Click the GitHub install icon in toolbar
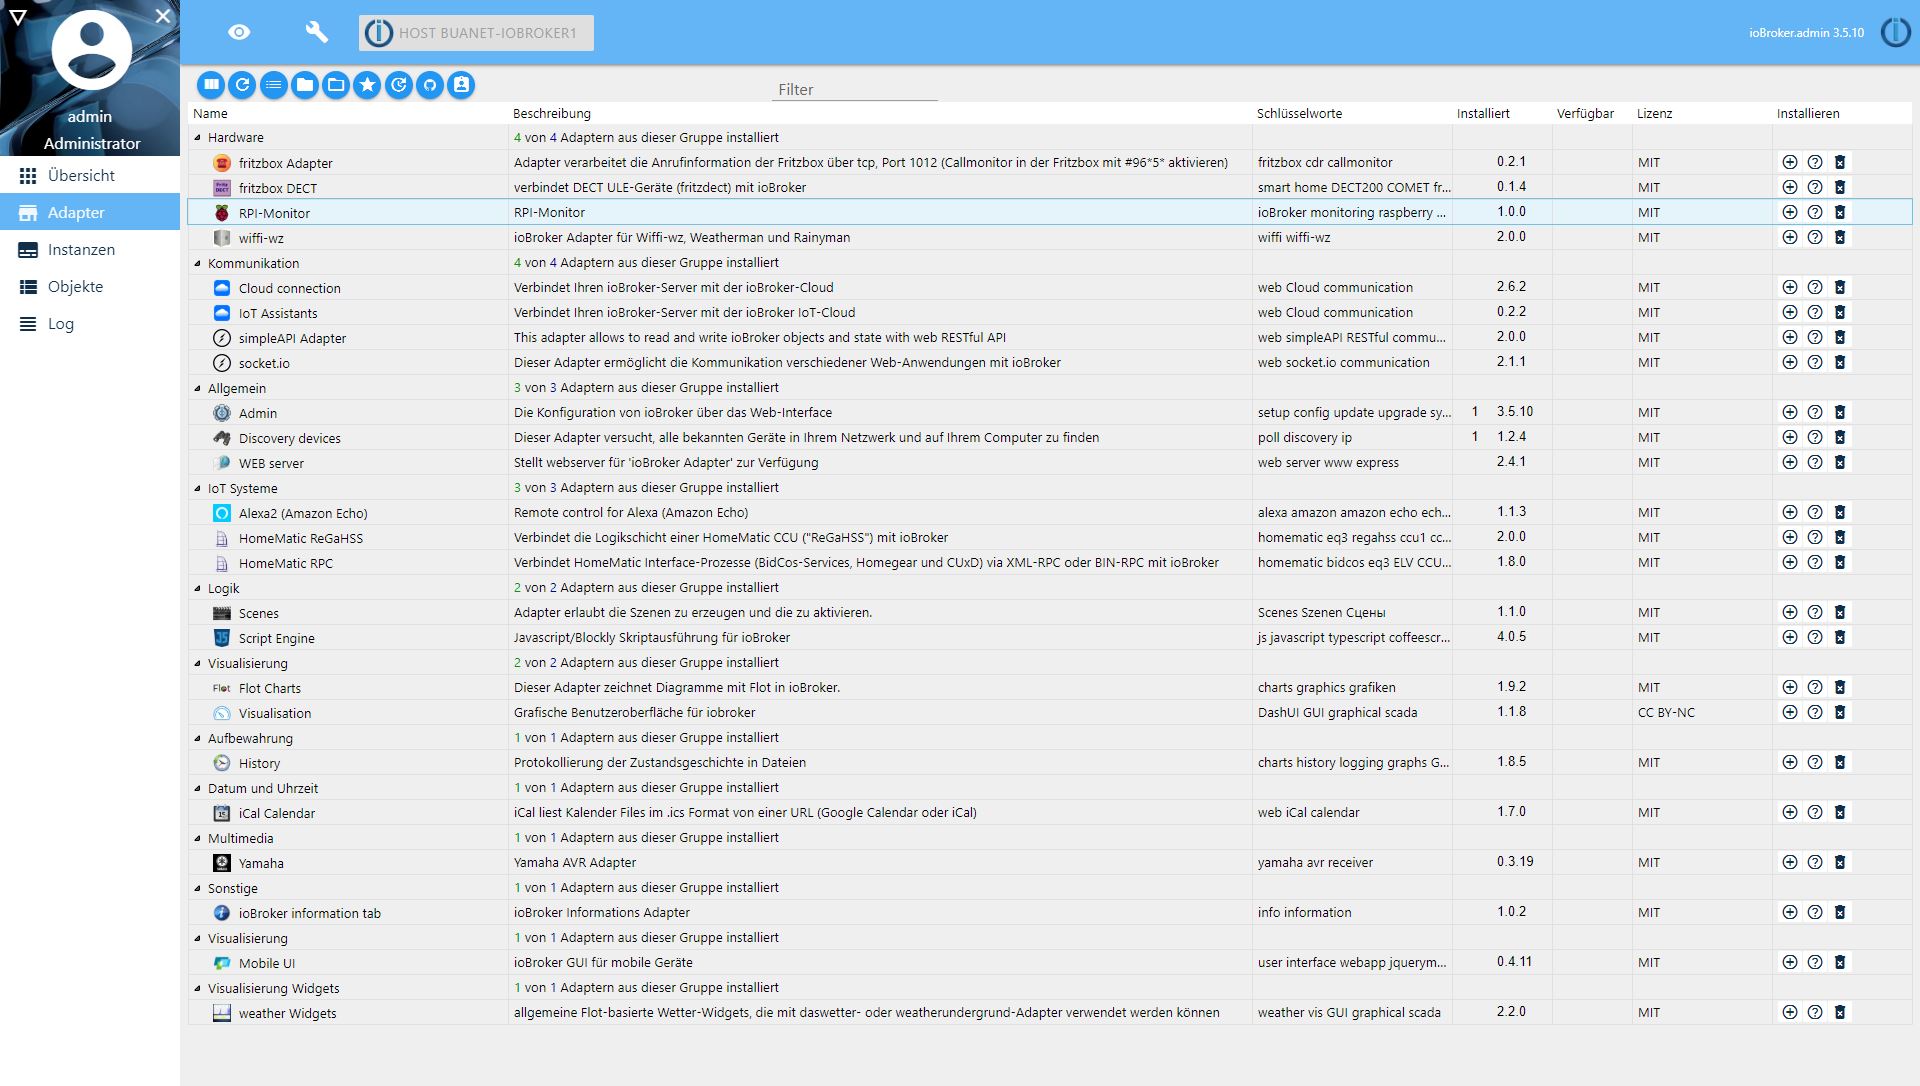The height and width of the screenshot is (1086, 1920). coord(430,86)
